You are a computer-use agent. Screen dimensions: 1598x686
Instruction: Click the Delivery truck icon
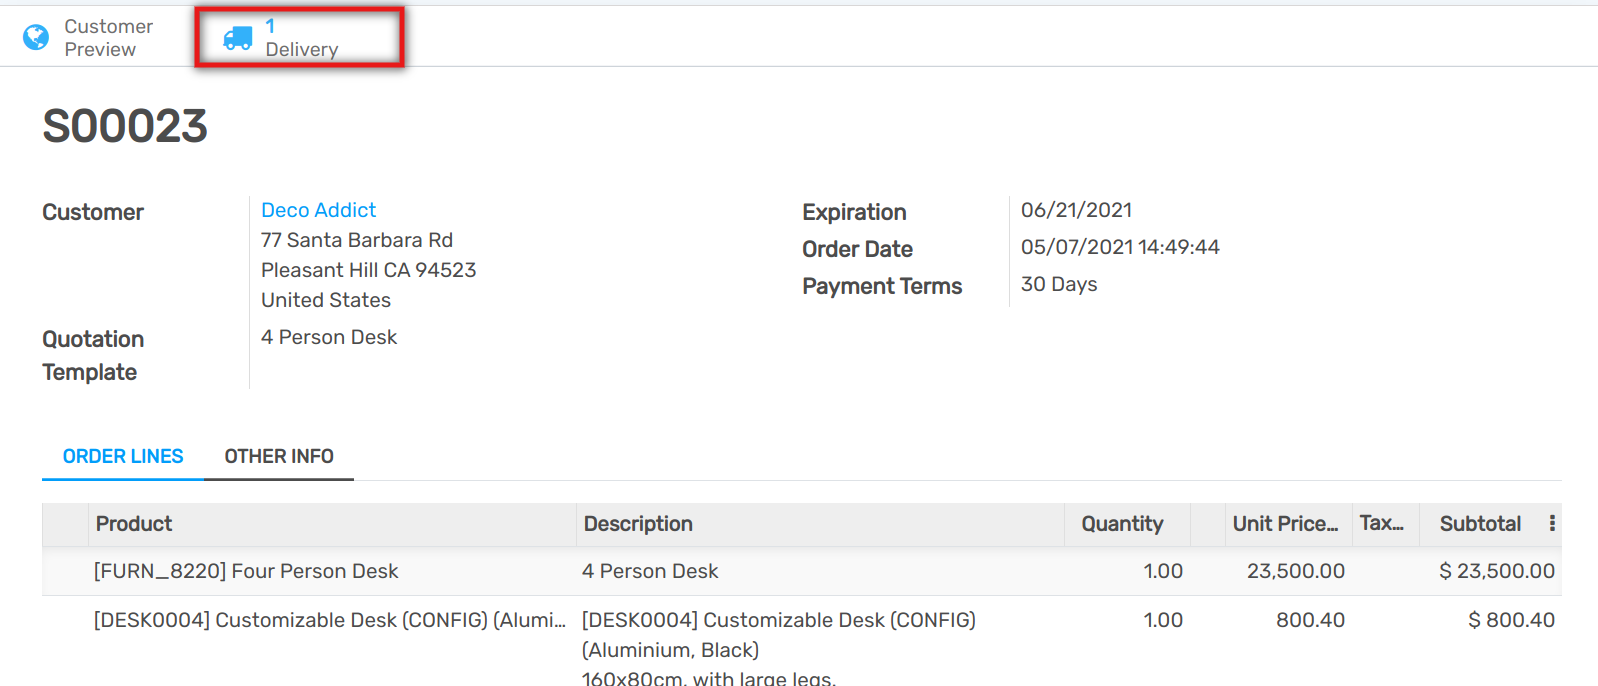(238, 38)
